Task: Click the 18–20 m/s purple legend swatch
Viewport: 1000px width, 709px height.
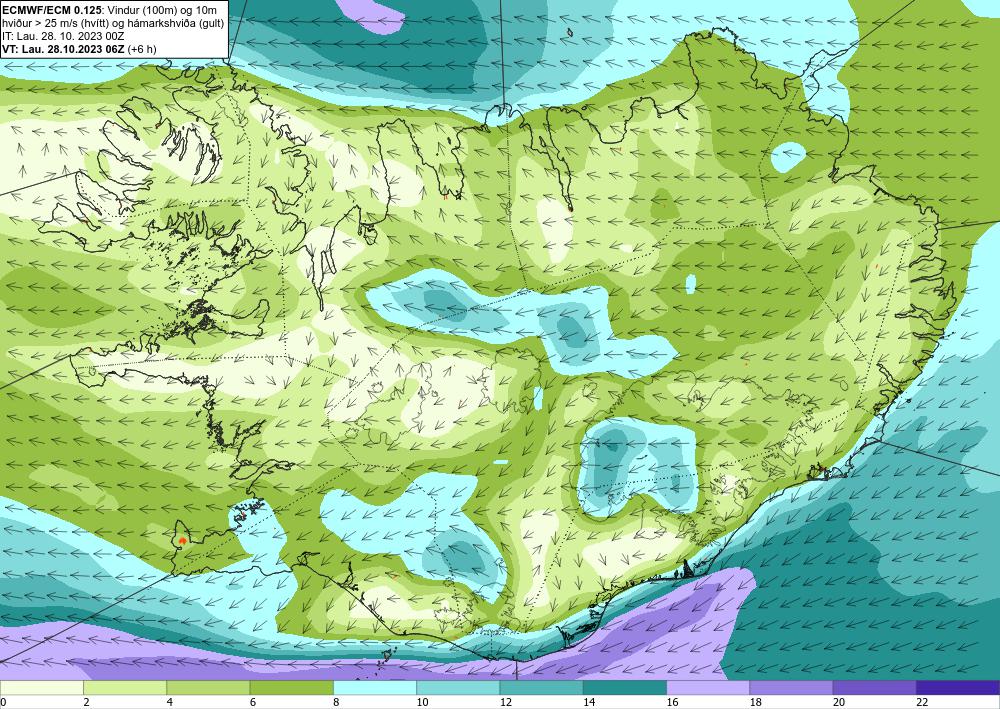Action: coord(791,688)
